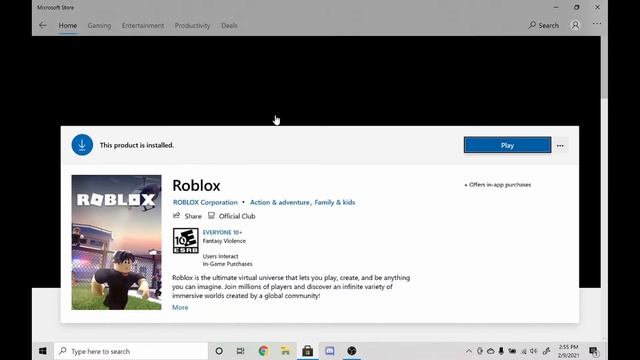Open the ROBLOX Corporation publisher link
Viewport: 640px width, 360px height.
click(205, 202)
